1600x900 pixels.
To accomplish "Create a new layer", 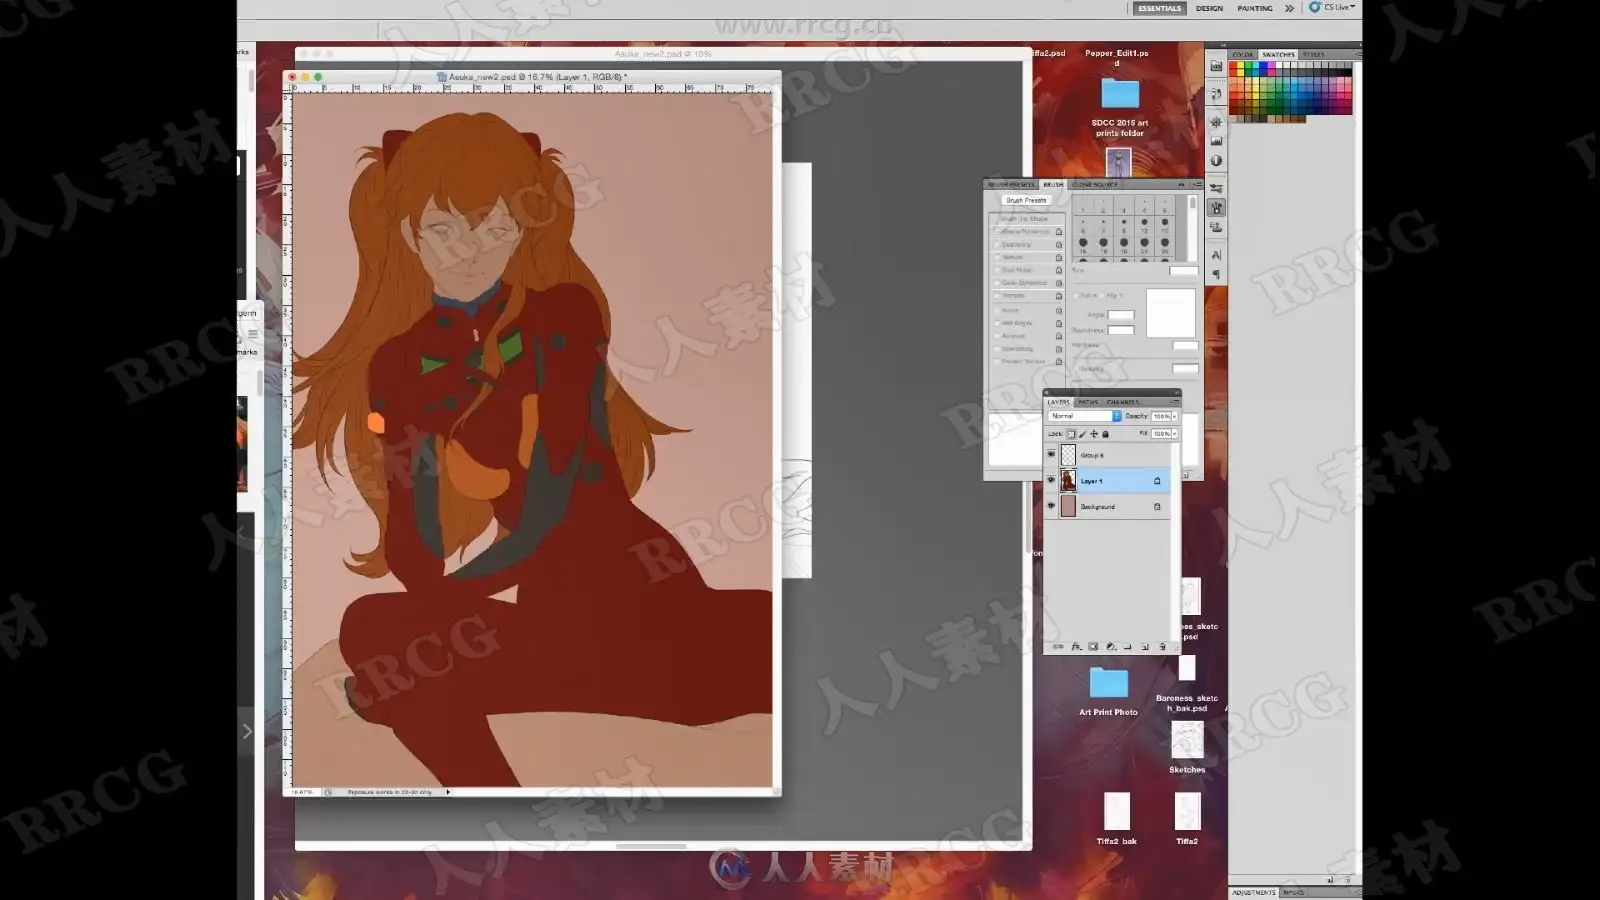I will (x=1145, y=647).
